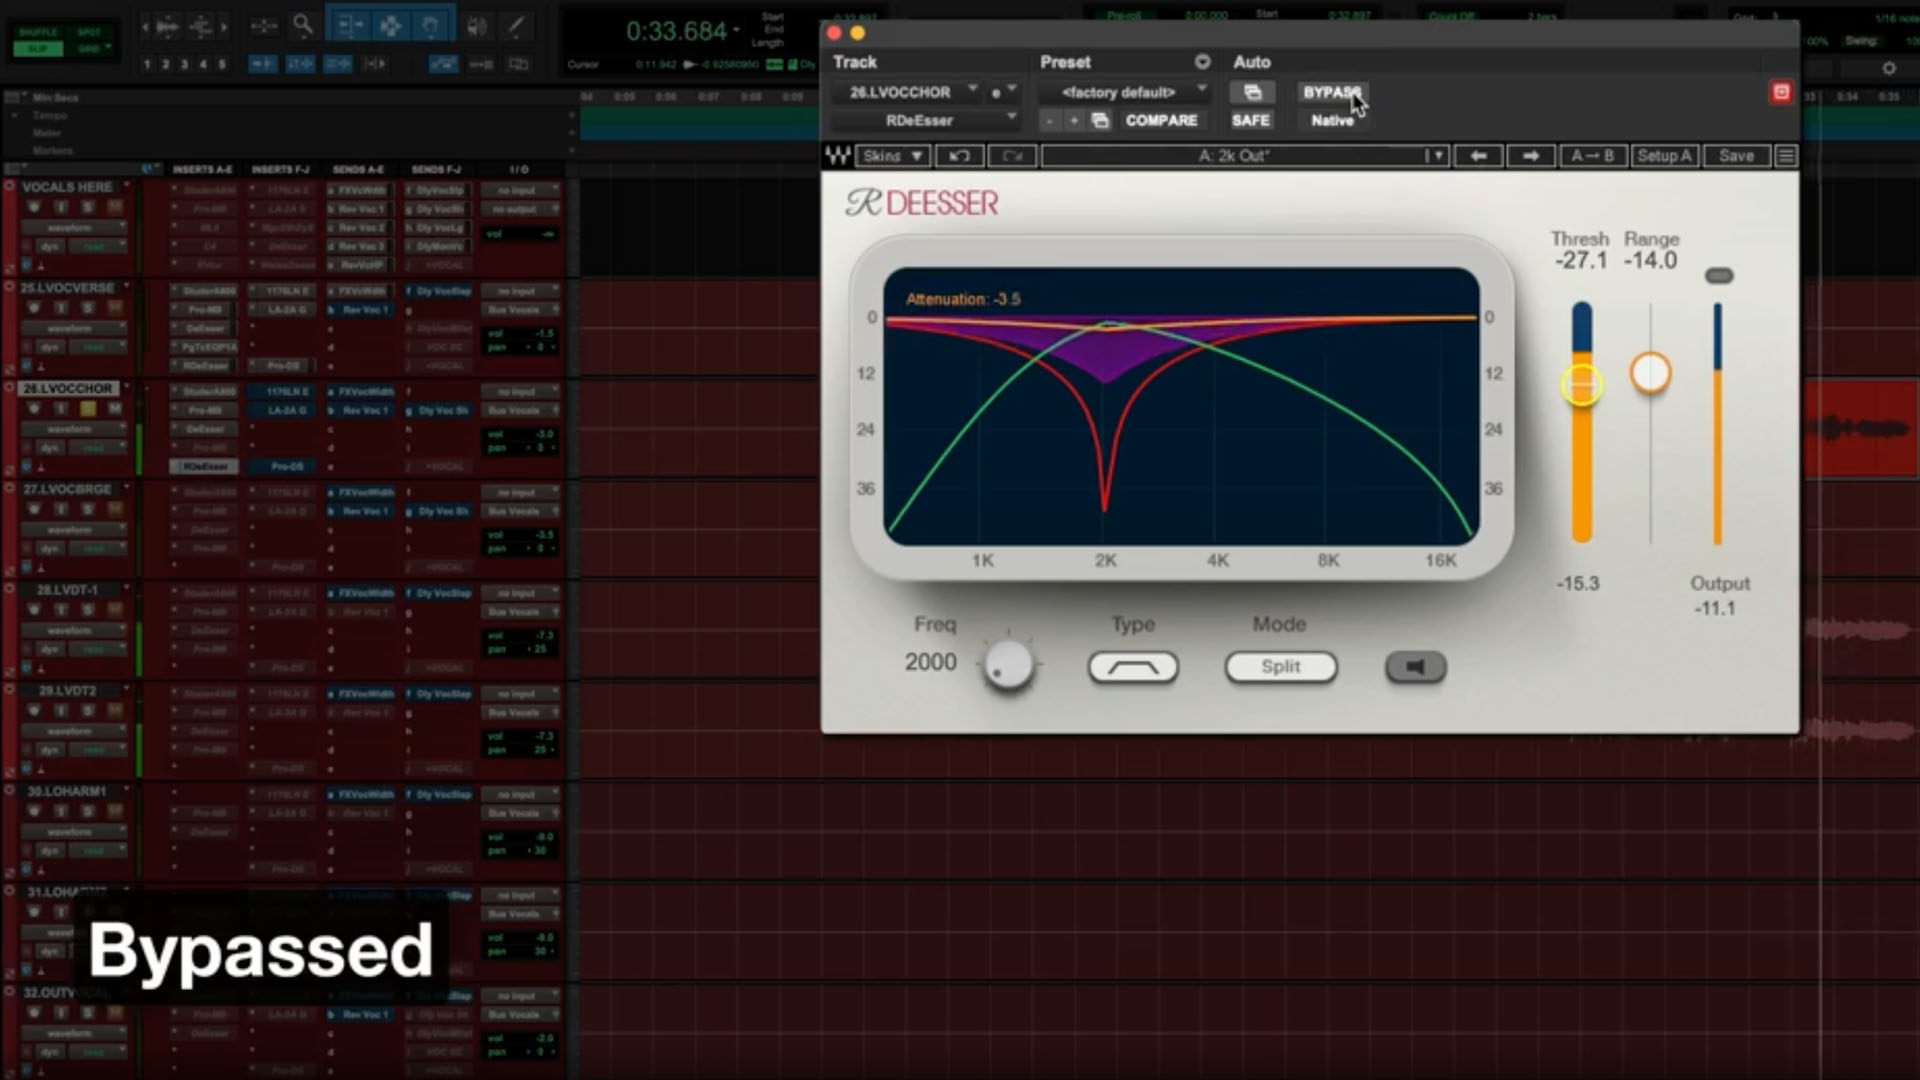Click the zoom toggle icon left of magnifier

click(264, 26)
